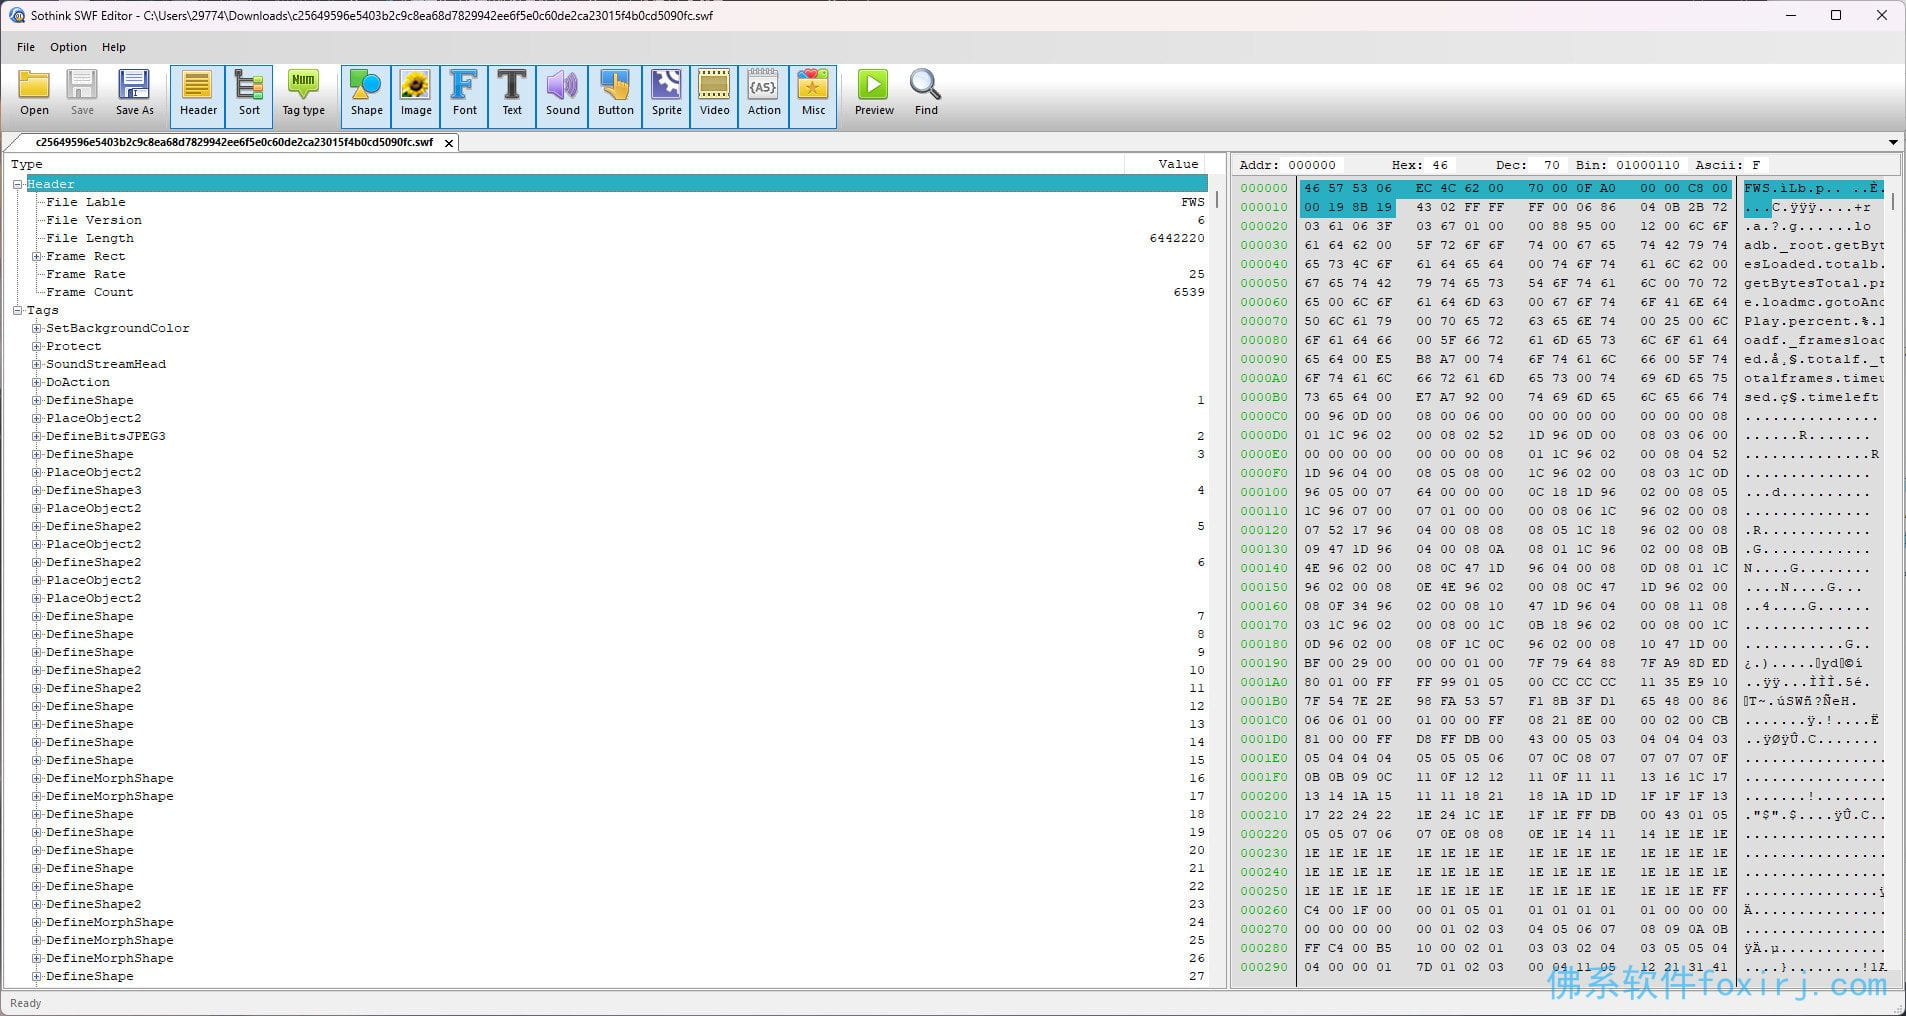Screen dimensions: 1906x1016
Task: Expand the Frame Rect node
Action: click(x=37, y=256)
